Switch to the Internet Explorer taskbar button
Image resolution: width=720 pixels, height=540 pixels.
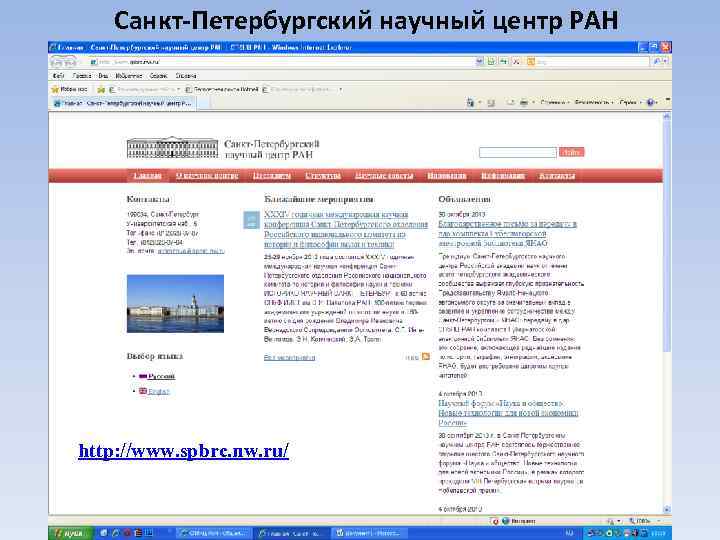290,533
